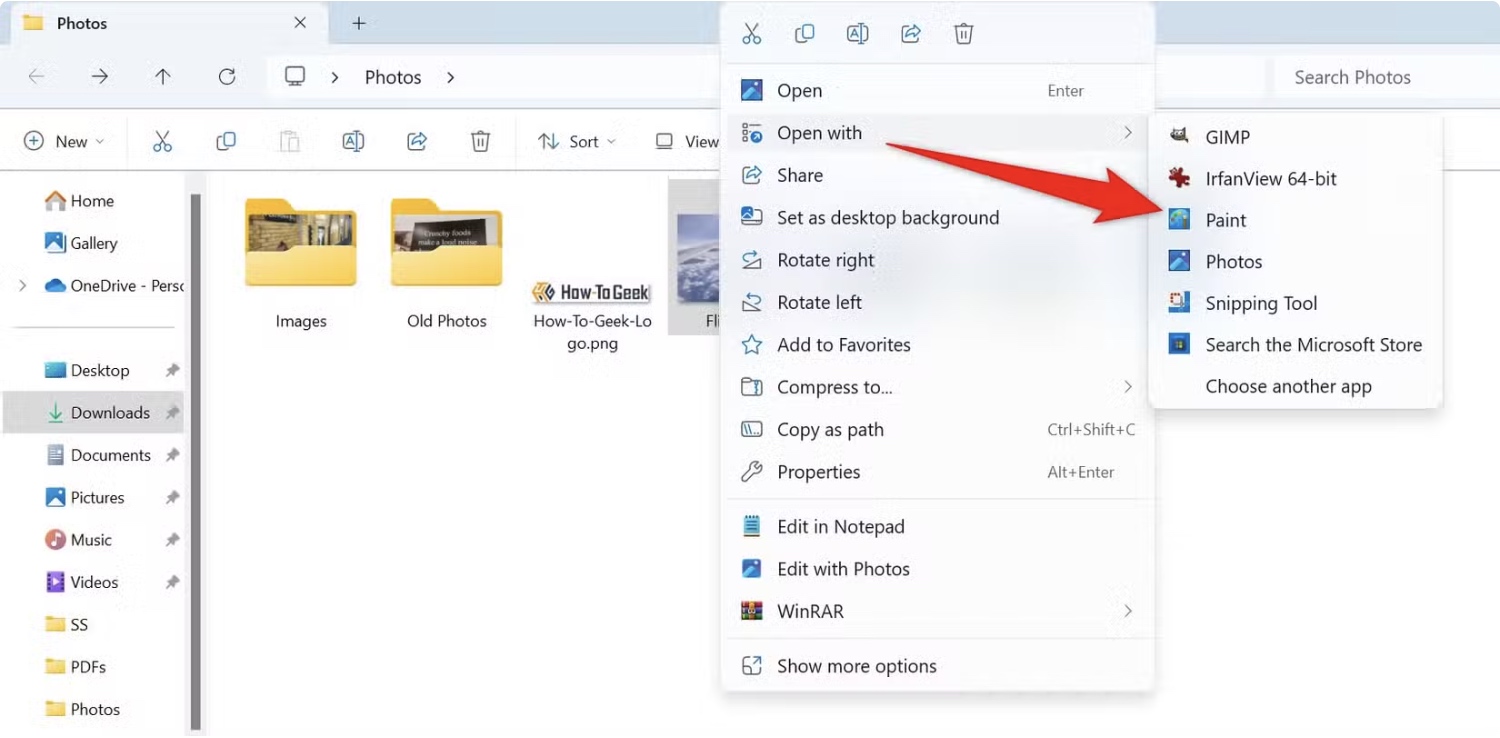The image size is (1500, 738).
Task: Open the View menu in toolbar
Action: tap(687, 141)
